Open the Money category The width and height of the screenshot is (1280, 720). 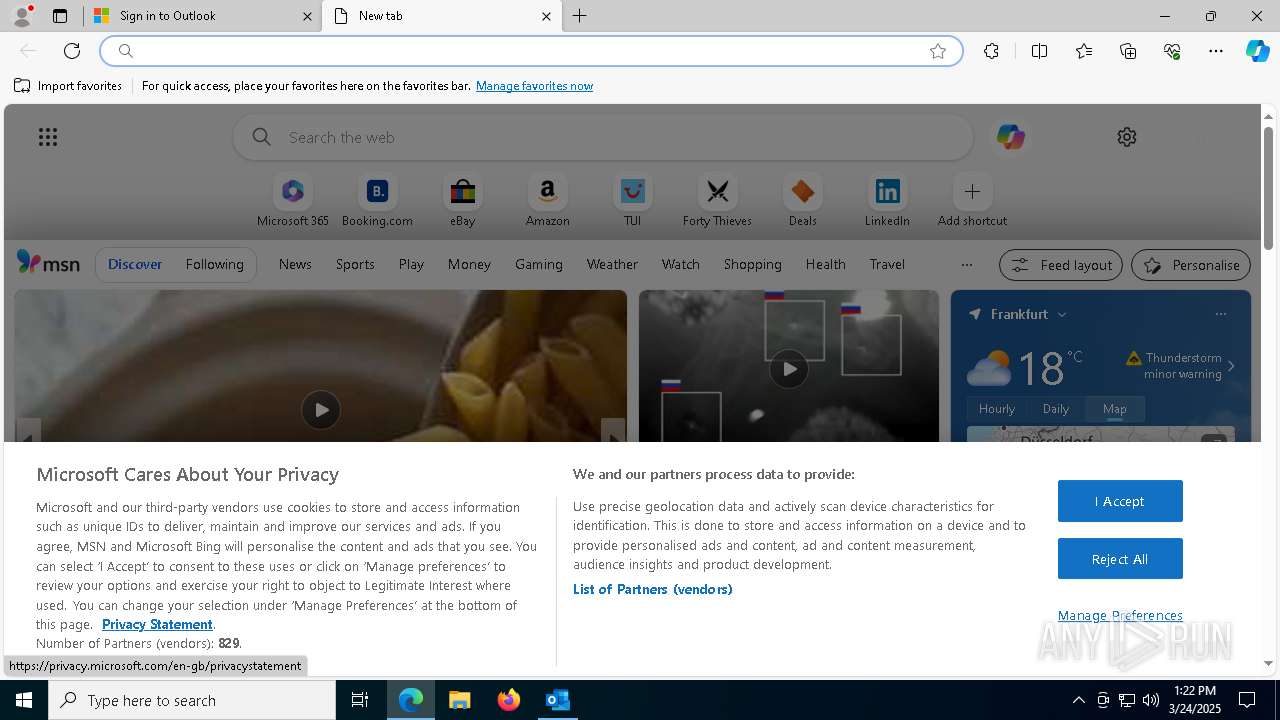click(469, 264)
